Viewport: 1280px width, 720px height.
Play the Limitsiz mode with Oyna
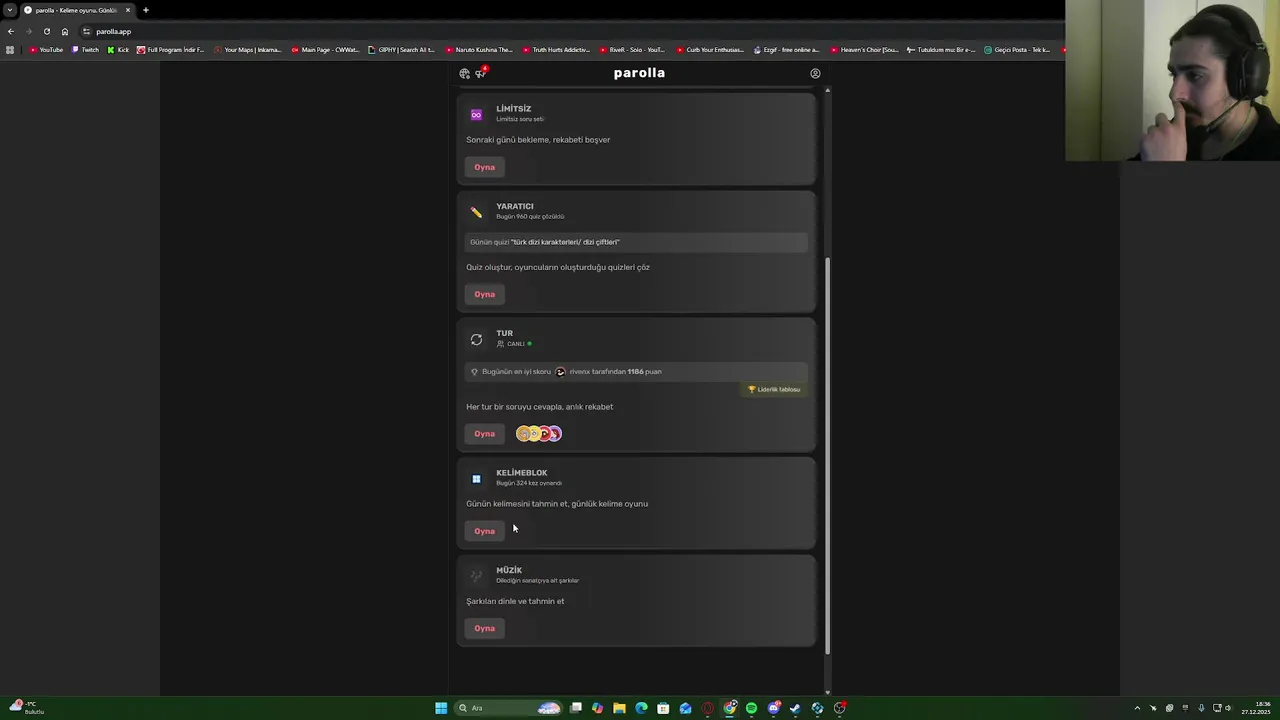[485, 167]
